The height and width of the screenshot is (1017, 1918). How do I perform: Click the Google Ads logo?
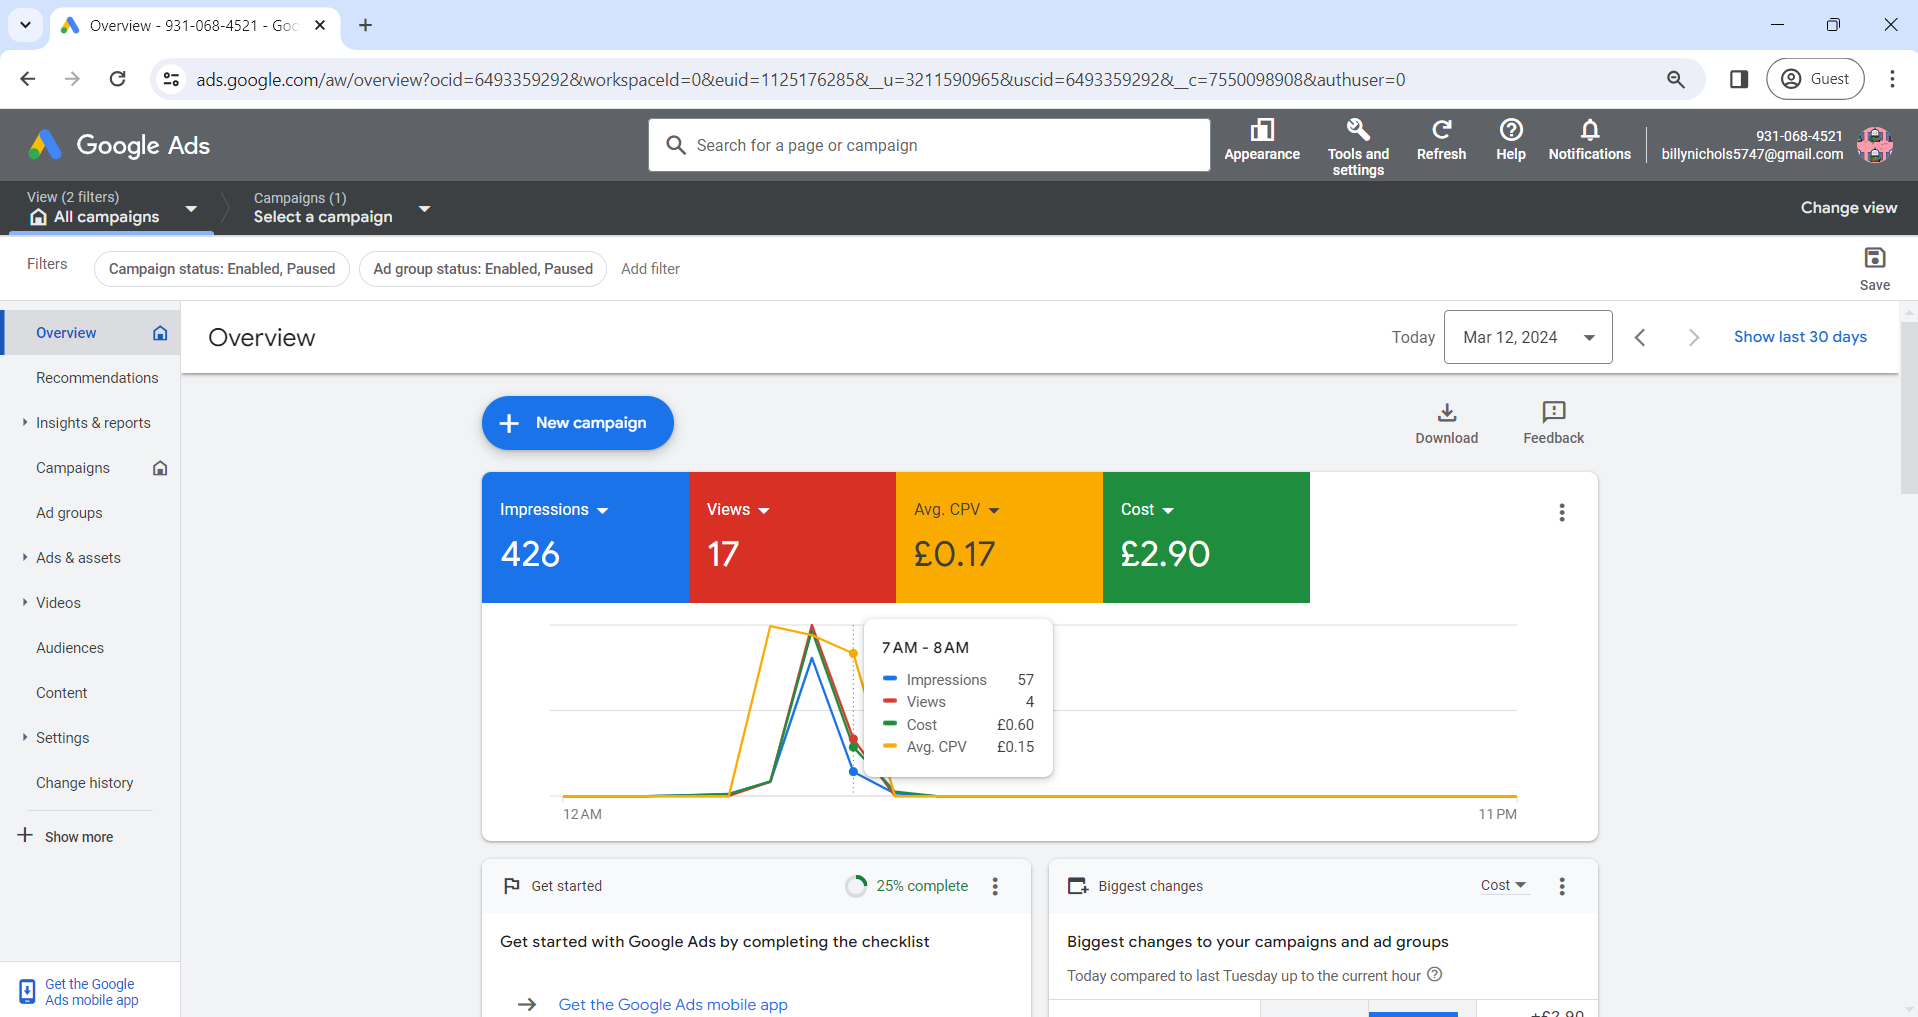(119, 145)
